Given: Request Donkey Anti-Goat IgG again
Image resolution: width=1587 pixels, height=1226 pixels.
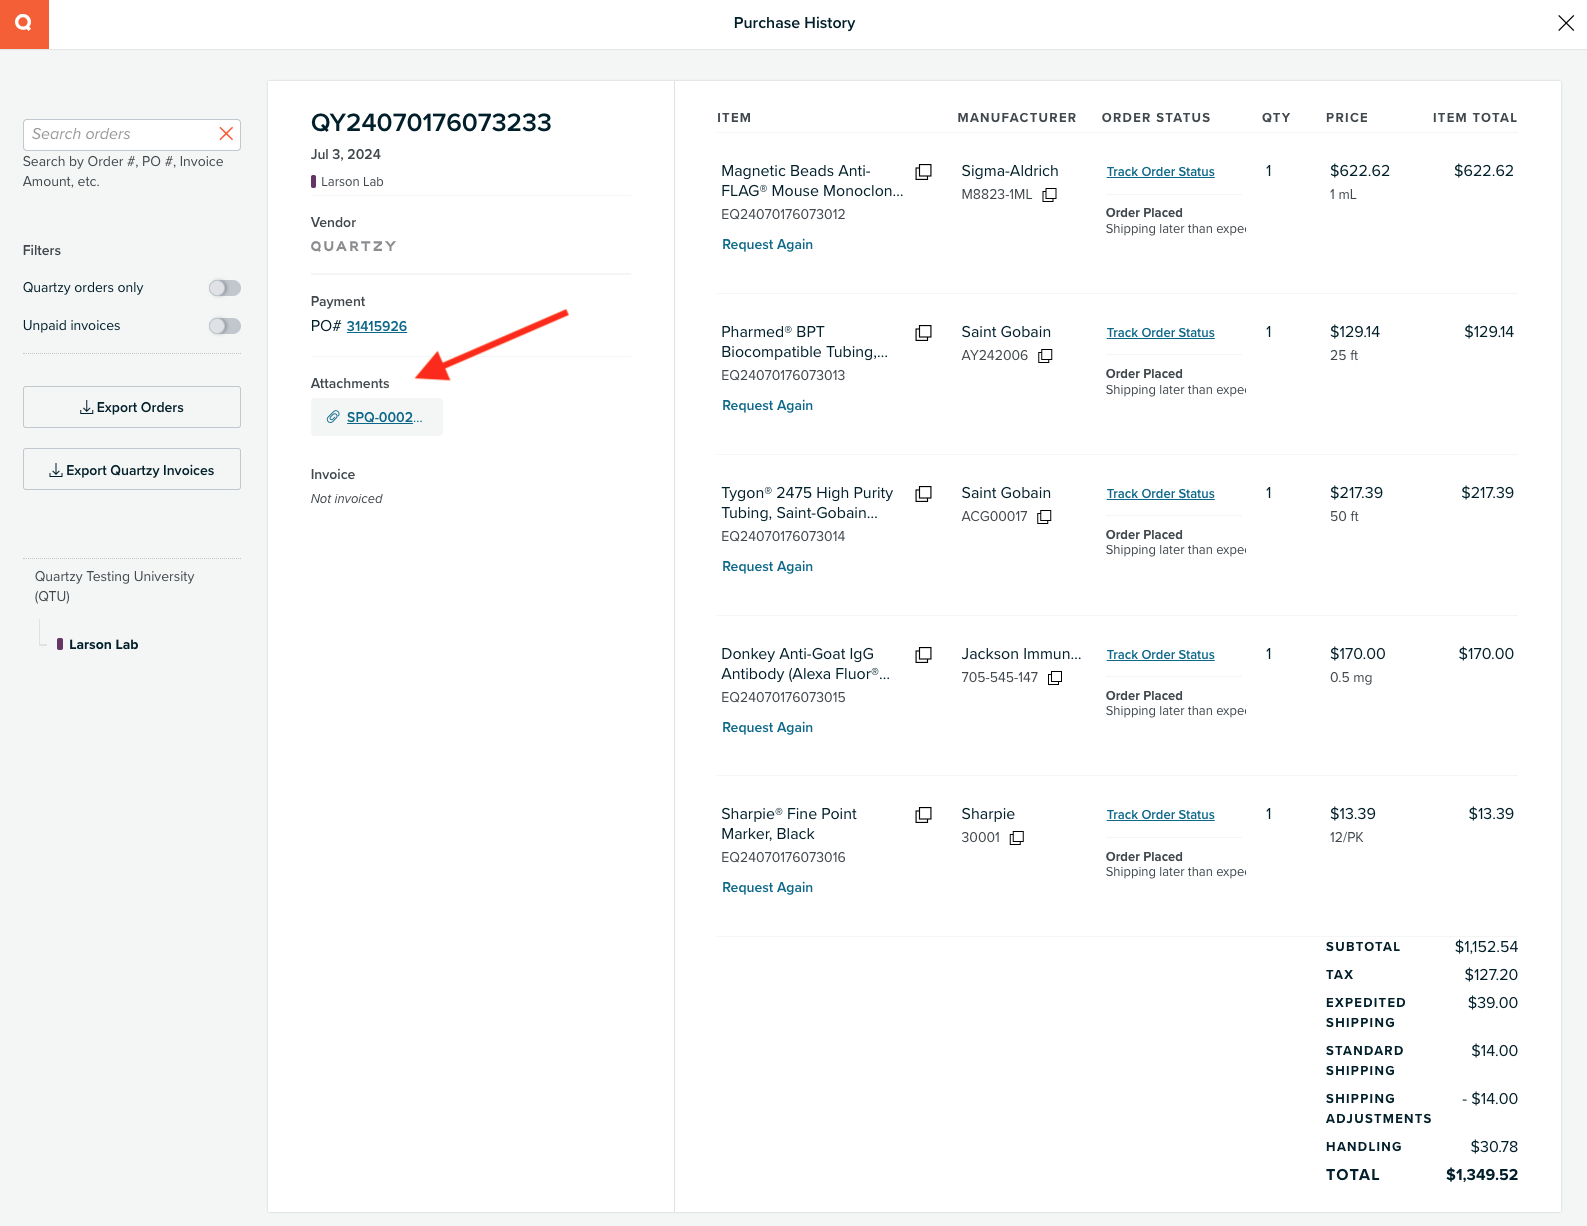Looking at the screenshot, I should (x=767, y=727).
